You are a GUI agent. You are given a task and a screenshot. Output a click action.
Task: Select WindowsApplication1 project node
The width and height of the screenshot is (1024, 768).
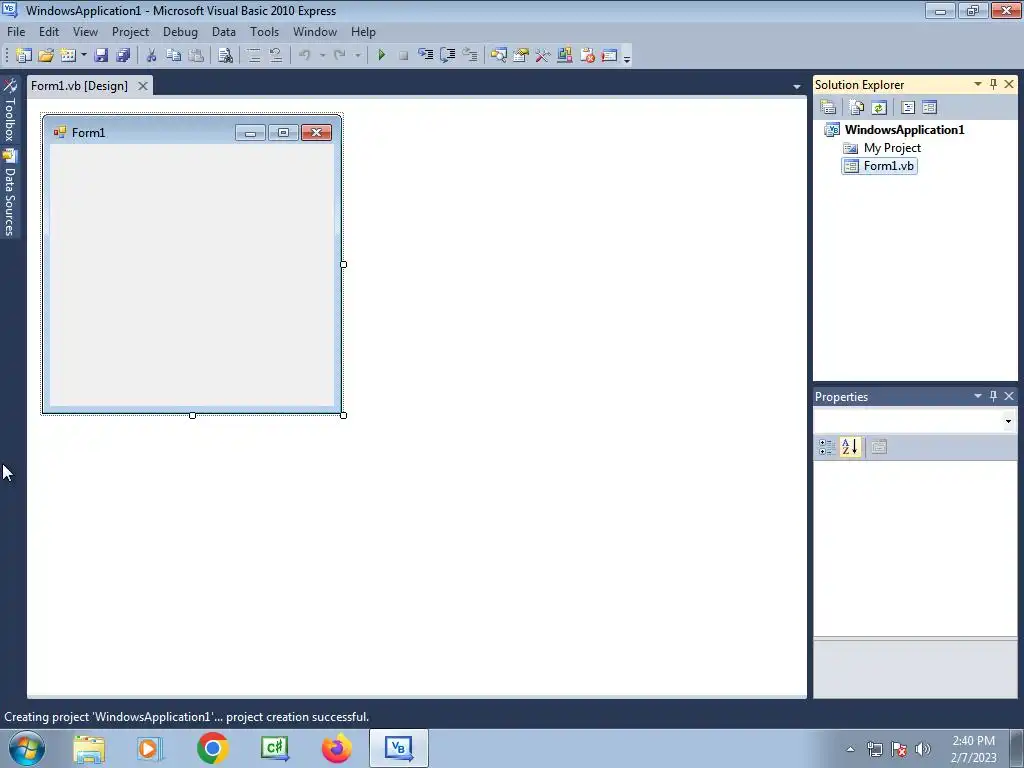click(x=904, y=130)
